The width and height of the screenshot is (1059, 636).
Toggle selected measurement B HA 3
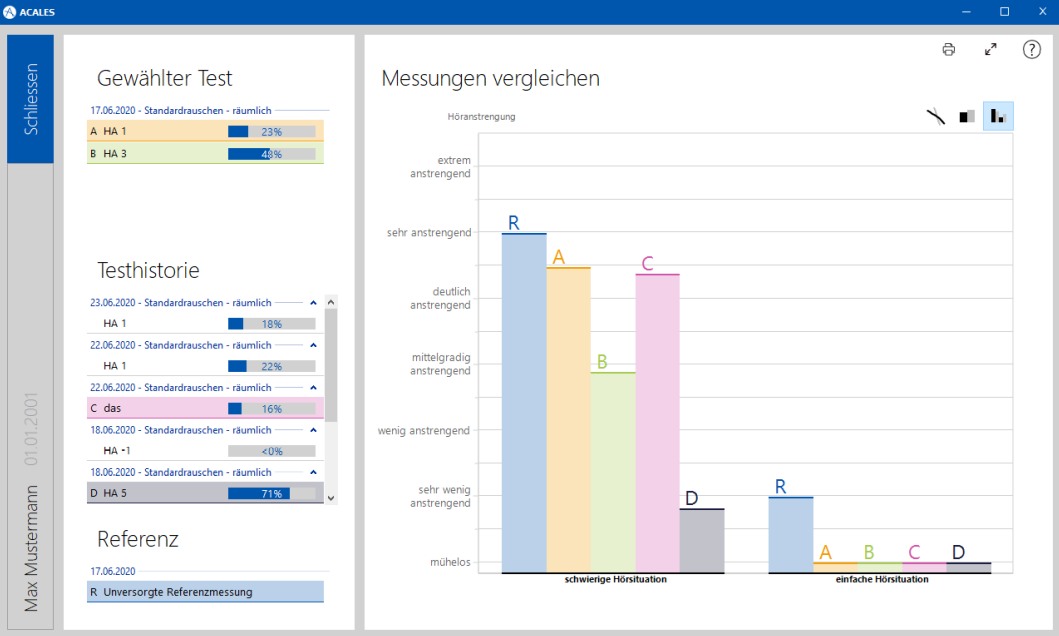(205, 153)
